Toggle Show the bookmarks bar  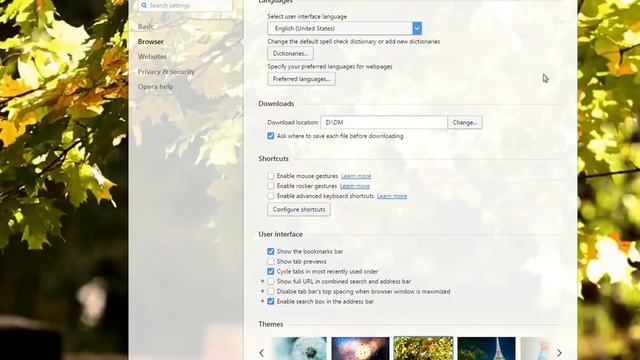click(x=271, y=251)
